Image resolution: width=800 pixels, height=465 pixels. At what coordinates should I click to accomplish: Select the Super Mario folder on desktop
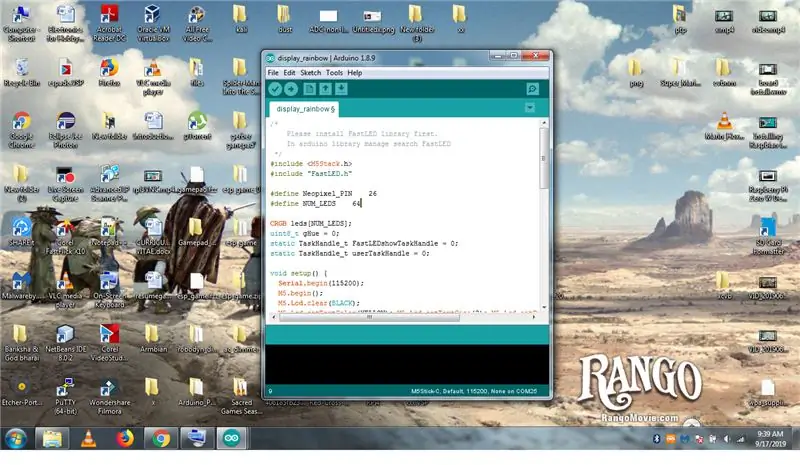coord(680,72)
